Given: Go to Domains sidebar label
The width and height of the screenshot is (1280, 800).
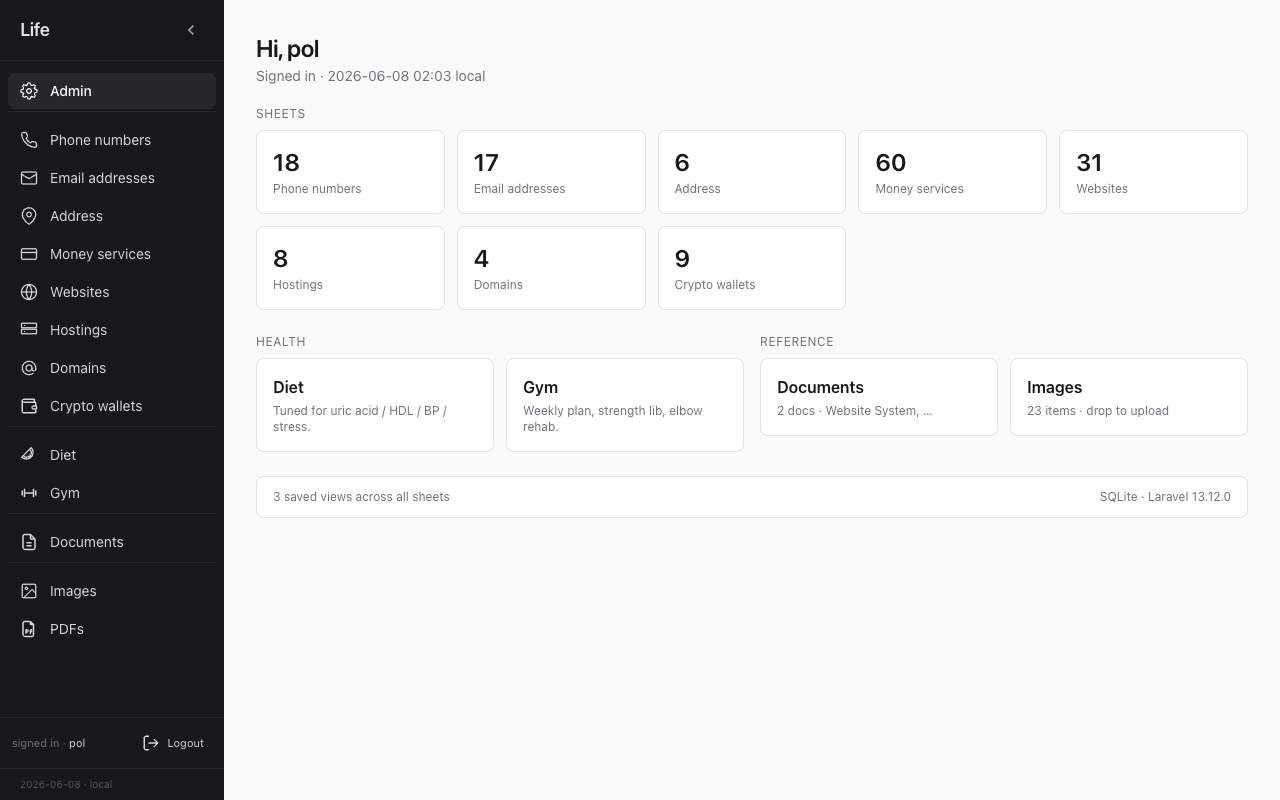Looking at the screenshot, I should click(78, 368).
